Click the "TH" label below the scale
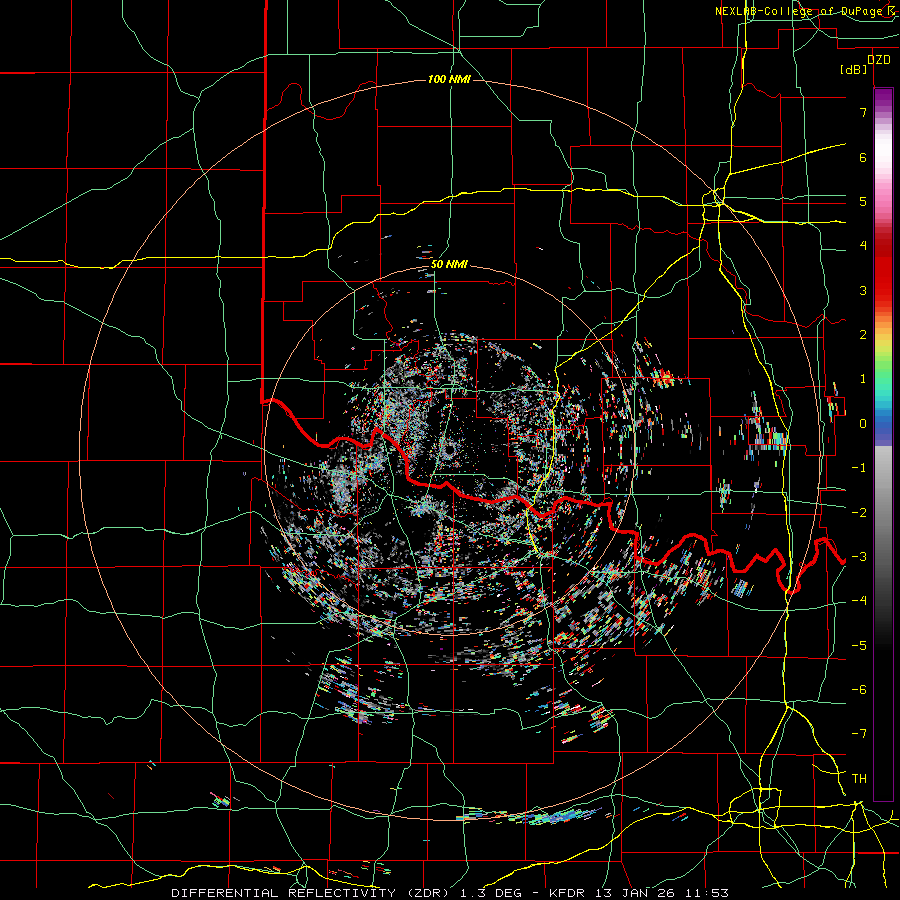The width and height of the screenshot is (900, 900). 859,778
